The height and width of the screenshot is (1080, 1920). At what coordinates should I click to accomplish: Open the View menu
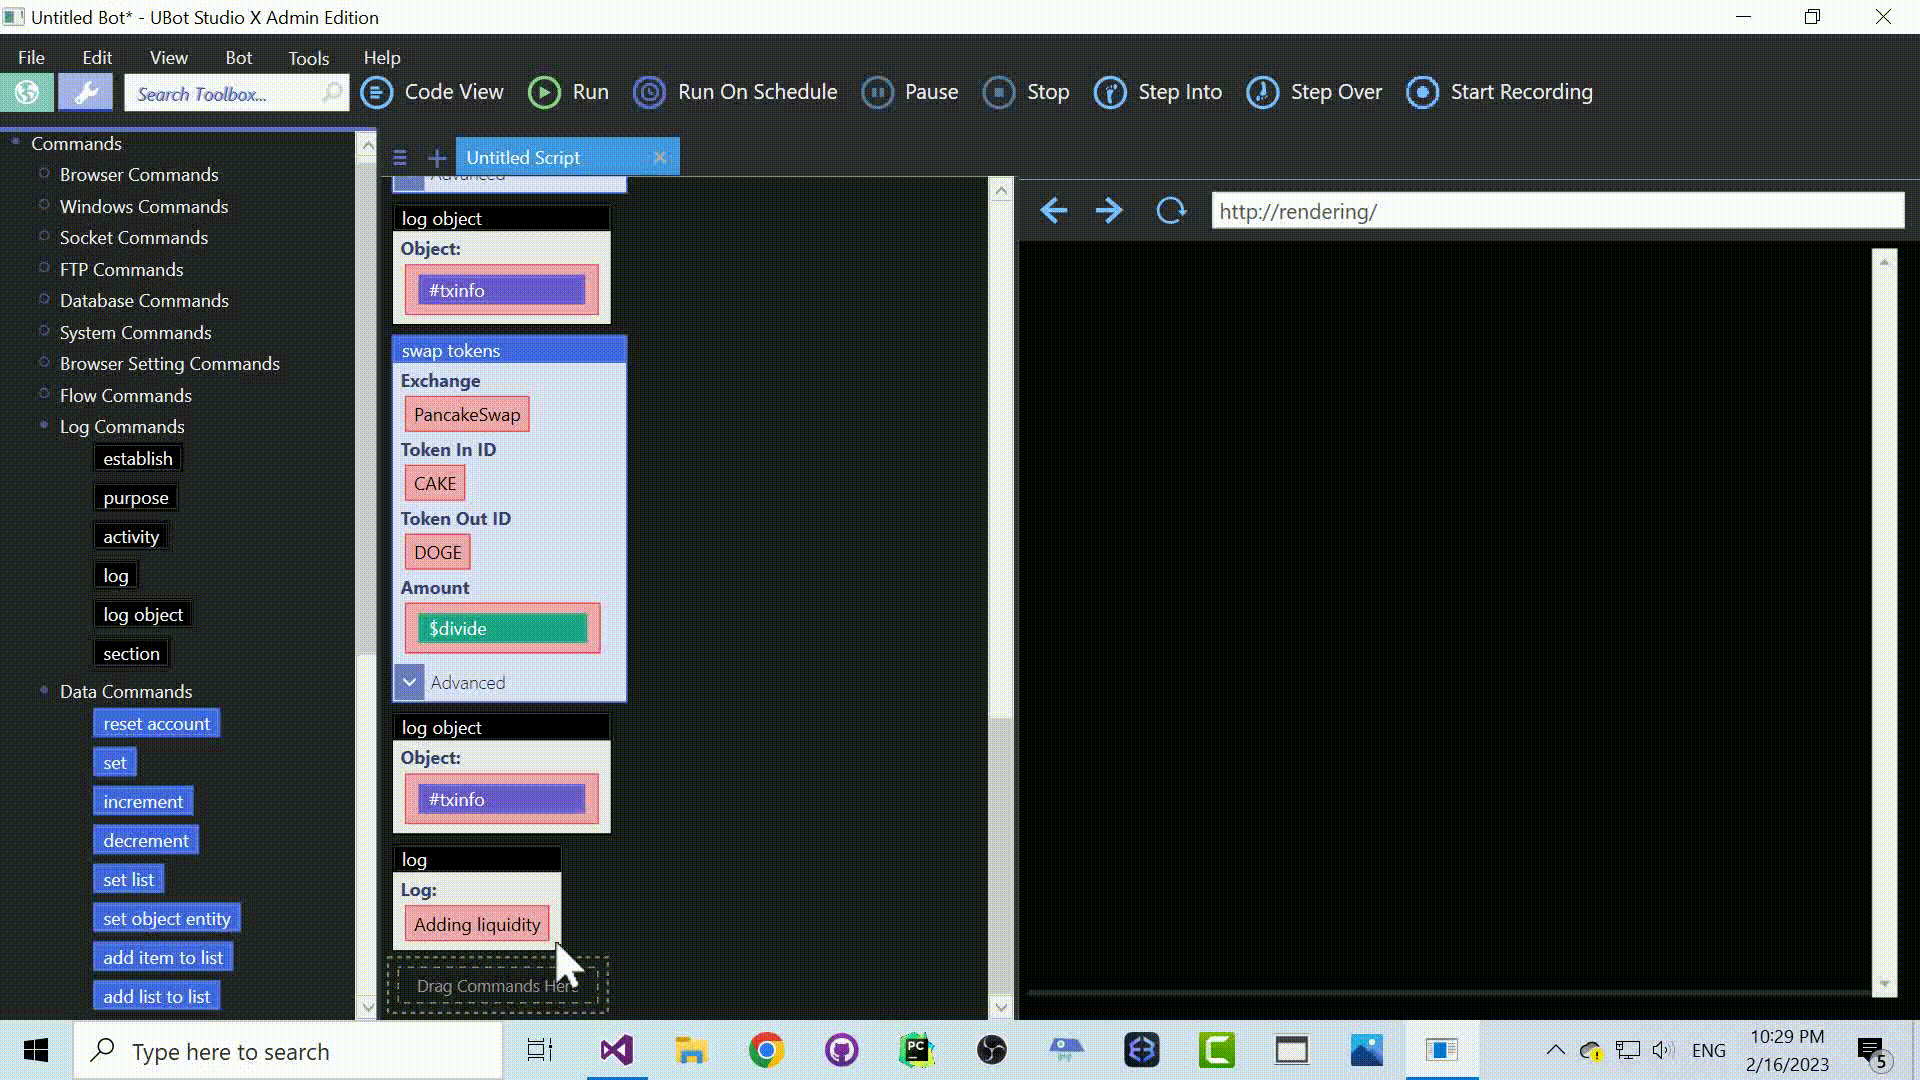pyautogui.click(x=168, y=58)
